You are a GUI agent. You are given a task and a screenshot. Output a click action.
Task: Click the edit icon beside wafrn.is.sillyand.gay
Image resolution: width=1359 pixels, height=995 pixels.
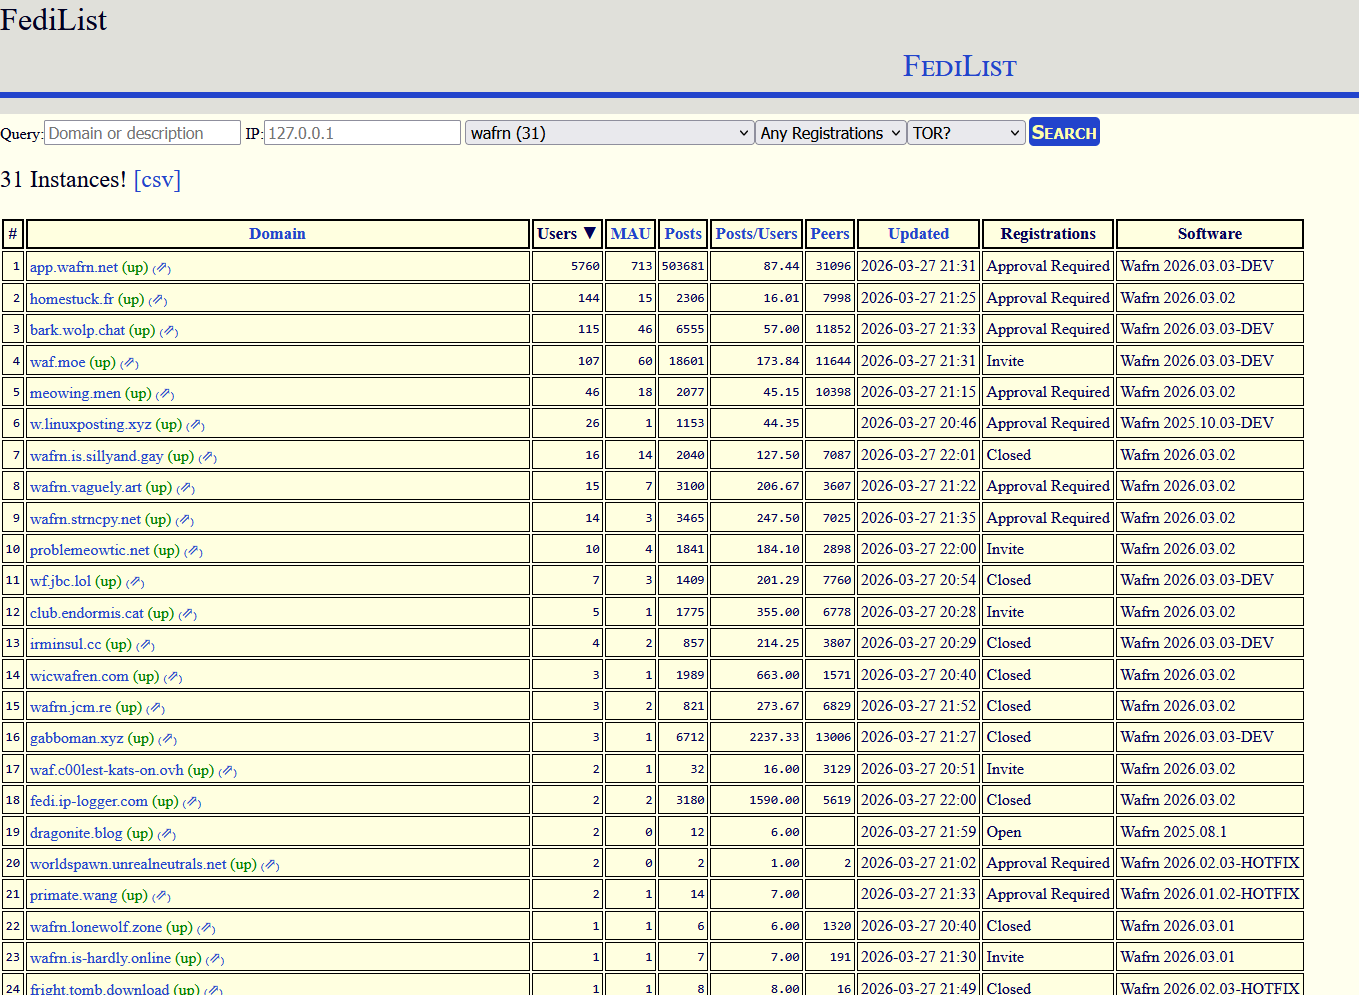point(208,457)
